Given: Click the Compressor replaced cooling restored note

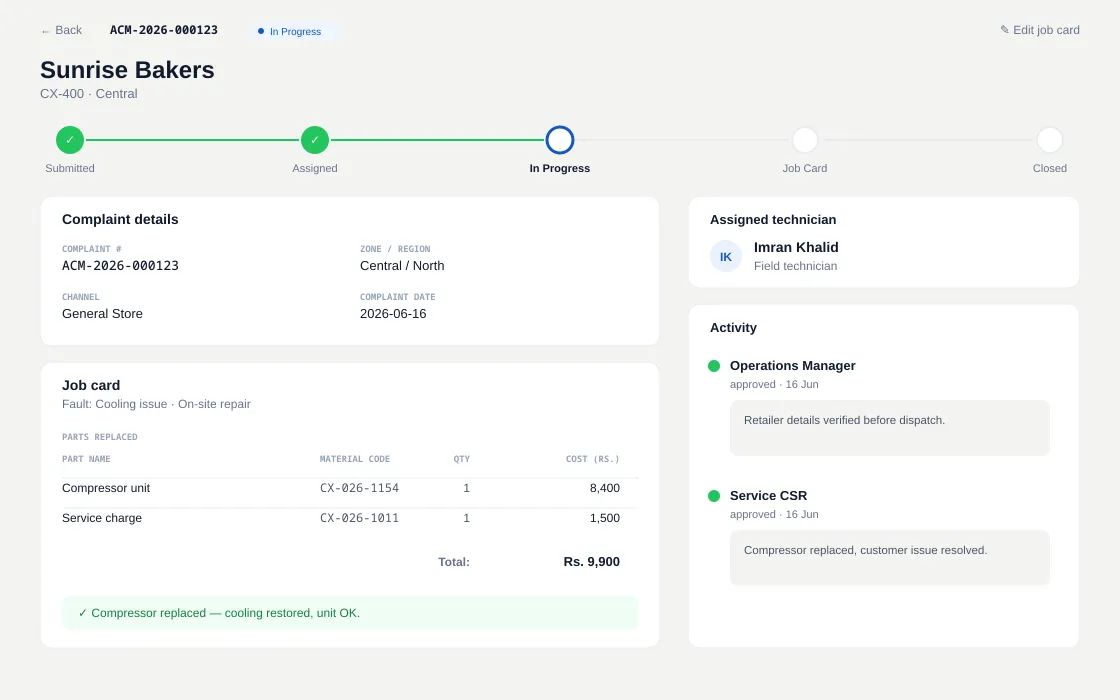Looking at the screenshot, I should tap(350, 613).
